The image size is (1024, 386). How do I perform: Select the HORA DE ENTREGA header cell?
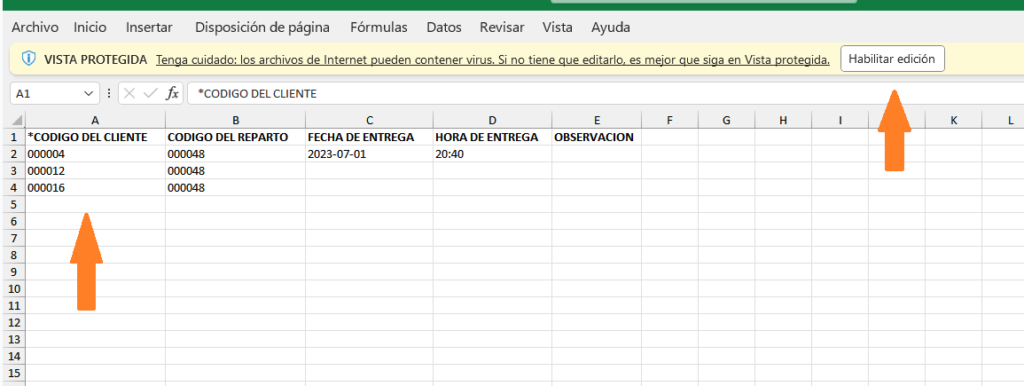(x=492, y=137)
